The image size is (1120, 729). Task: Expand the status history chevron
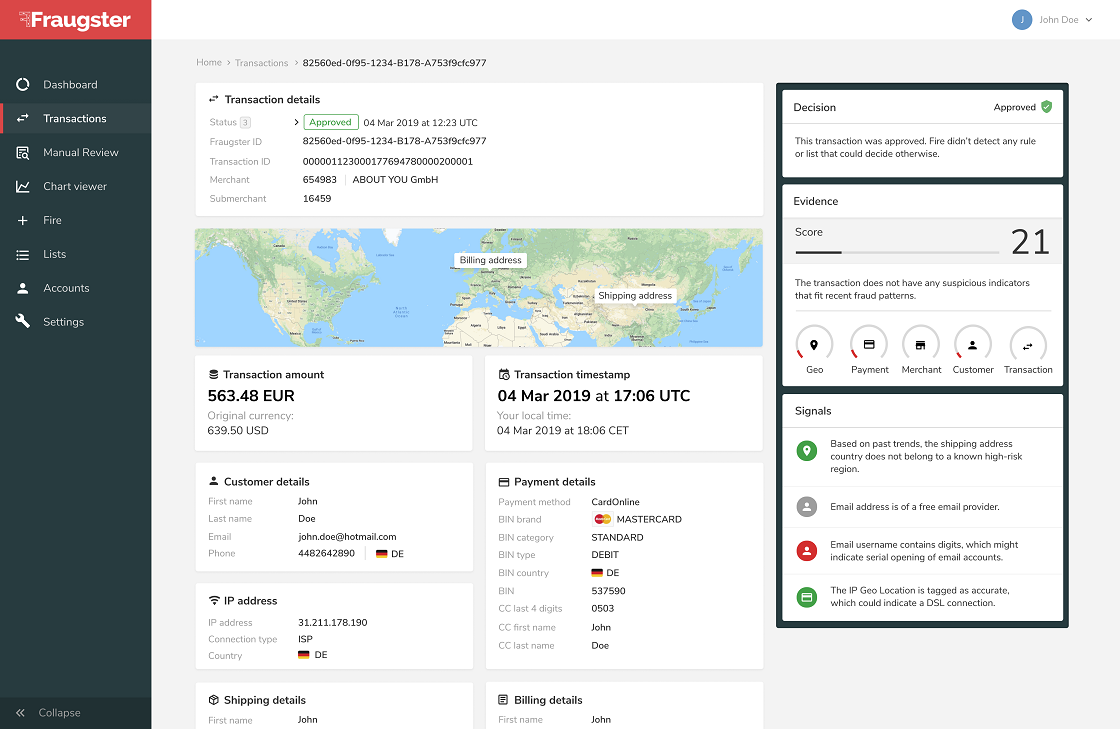pos(296,122)
